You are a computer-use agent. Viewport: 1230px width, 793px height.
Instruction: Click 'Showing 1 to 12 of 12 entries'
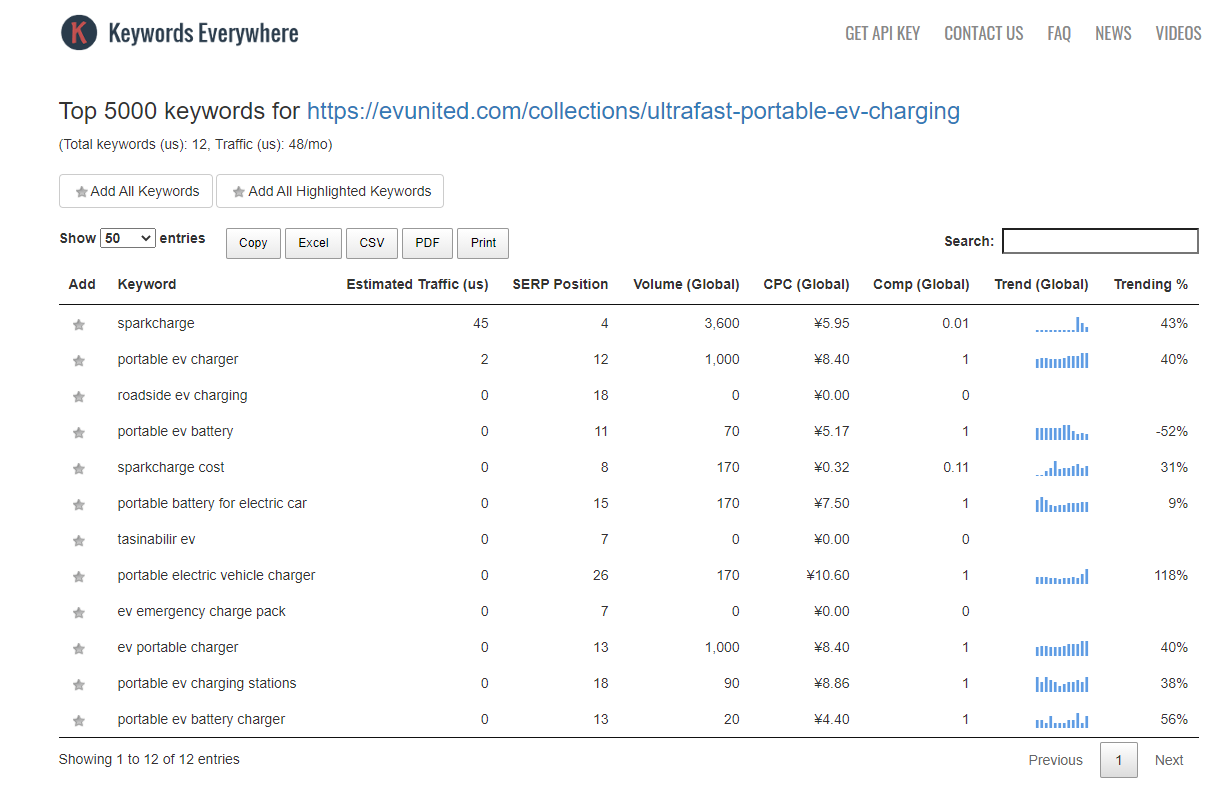149,759
